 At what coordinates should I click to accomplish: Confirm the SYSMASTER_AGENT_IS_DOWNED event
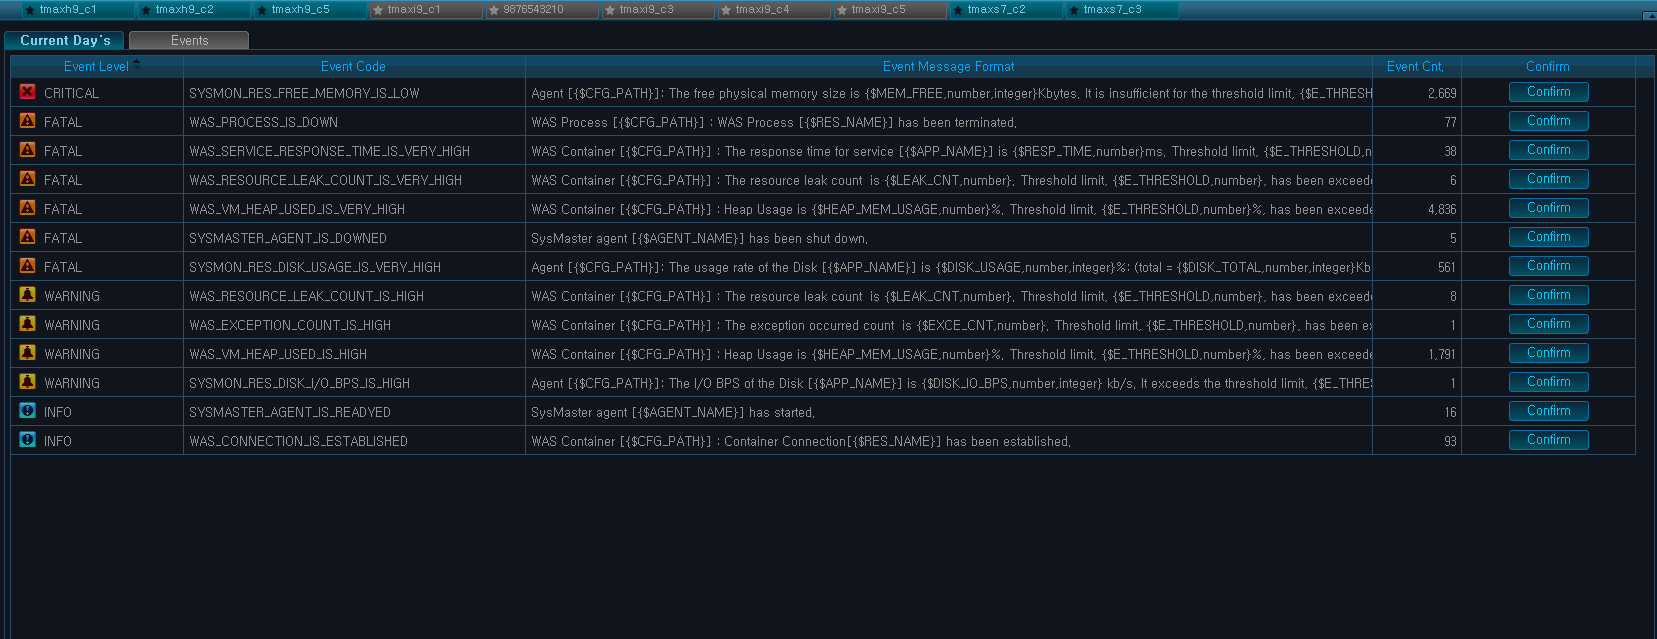1549,237
